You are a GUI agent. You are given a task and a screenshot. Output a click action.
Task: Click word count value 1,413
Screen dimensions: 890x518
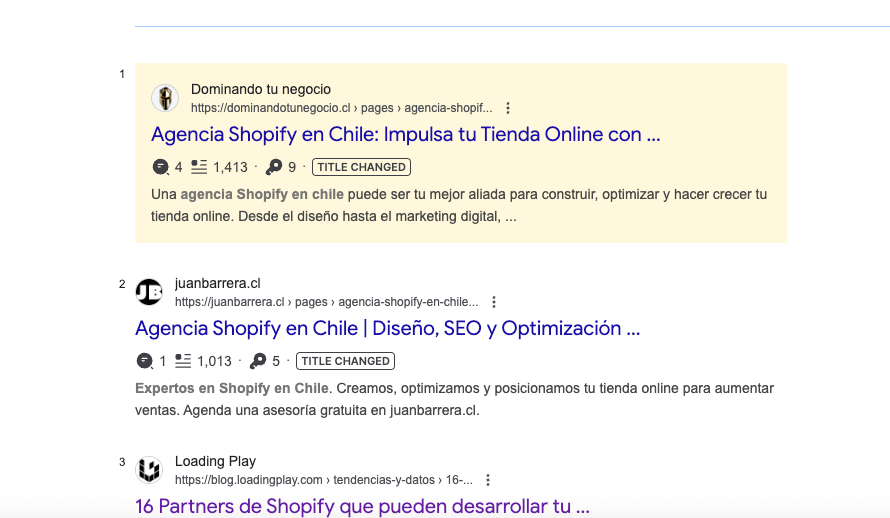[x=230, y=167]
